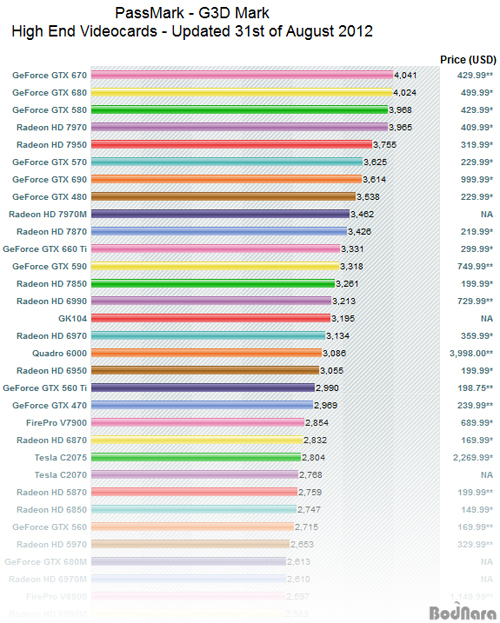Open the Radeon HD 6970 label
The image size is (500, 623).
tap(51, 336)
